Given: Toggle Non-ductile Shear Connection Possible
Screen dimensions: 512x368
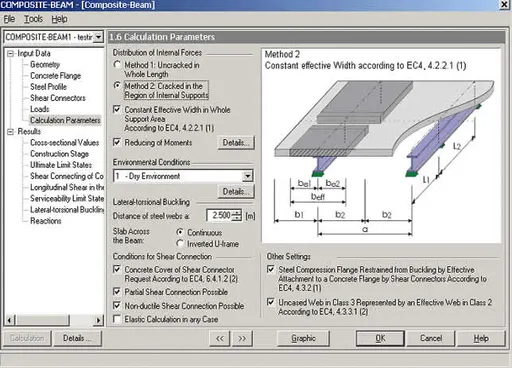Looking at the screenshot, I should click(x=117, y=305).
